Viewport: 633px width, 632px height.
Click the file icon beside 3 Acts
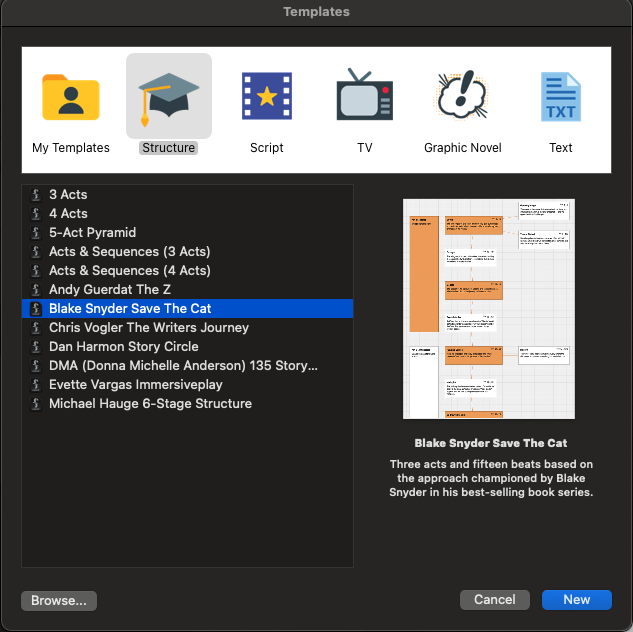[x=36, y=195]
